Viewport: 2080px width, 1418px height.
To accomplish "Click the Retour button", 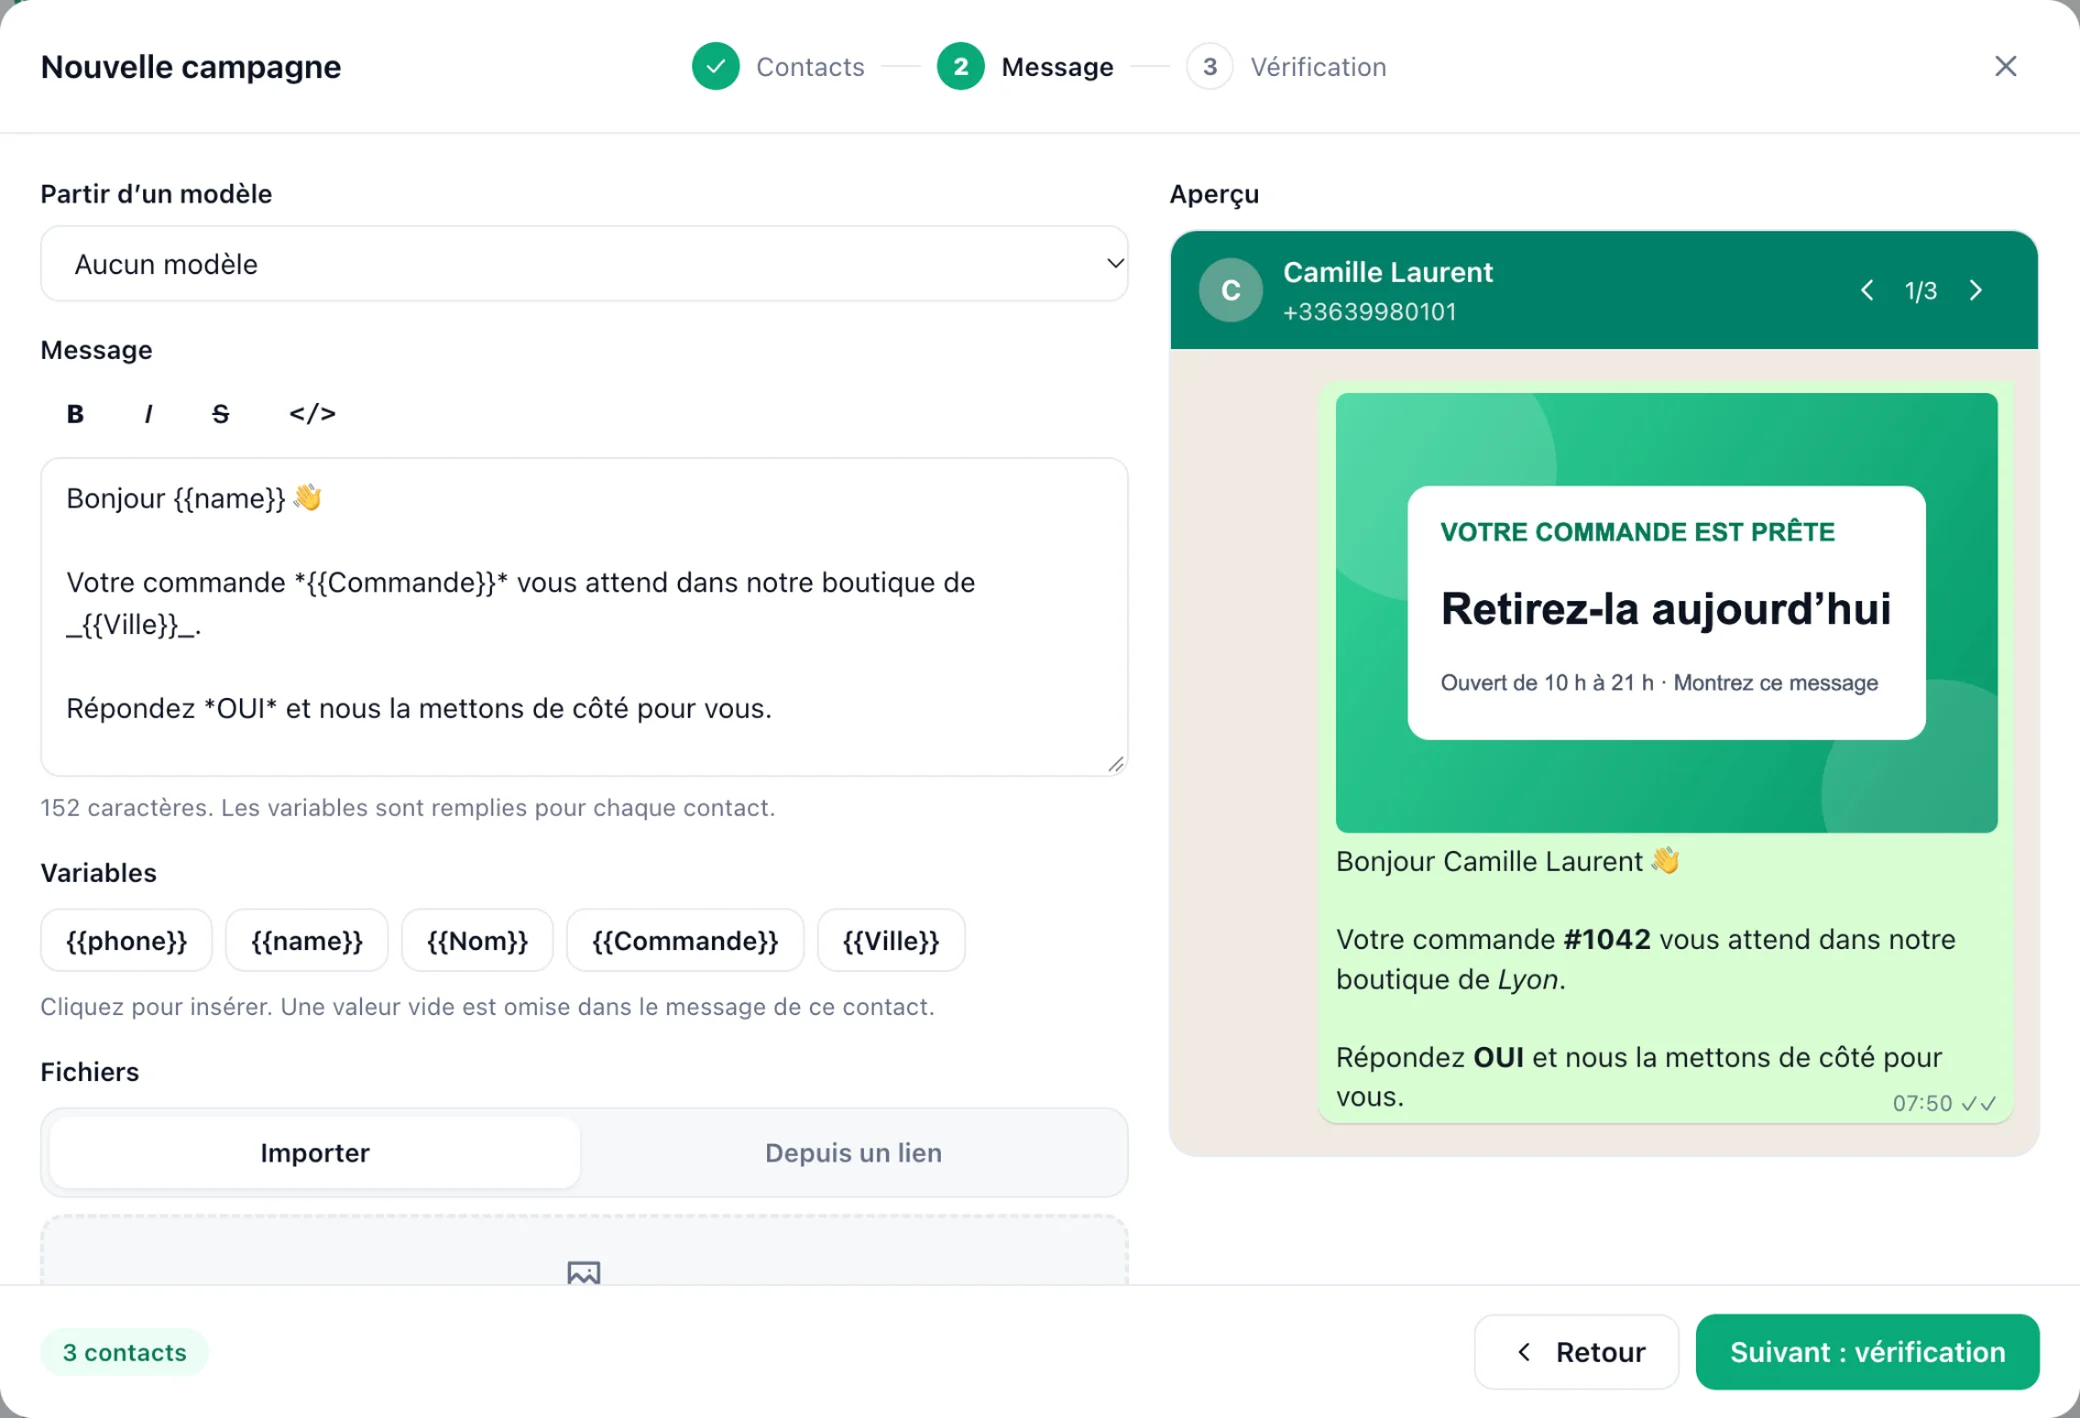I will coord(1576,1352).
